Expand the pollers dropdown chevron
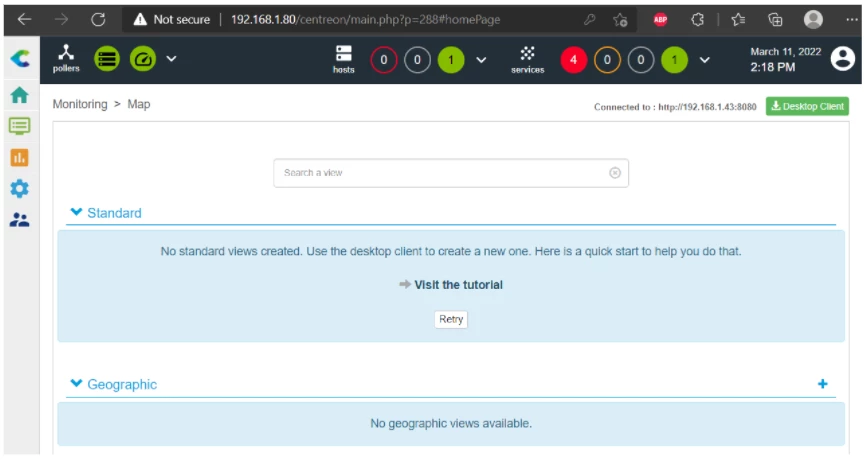The height and width of the screenshot is (460, 865). [172, 58]
